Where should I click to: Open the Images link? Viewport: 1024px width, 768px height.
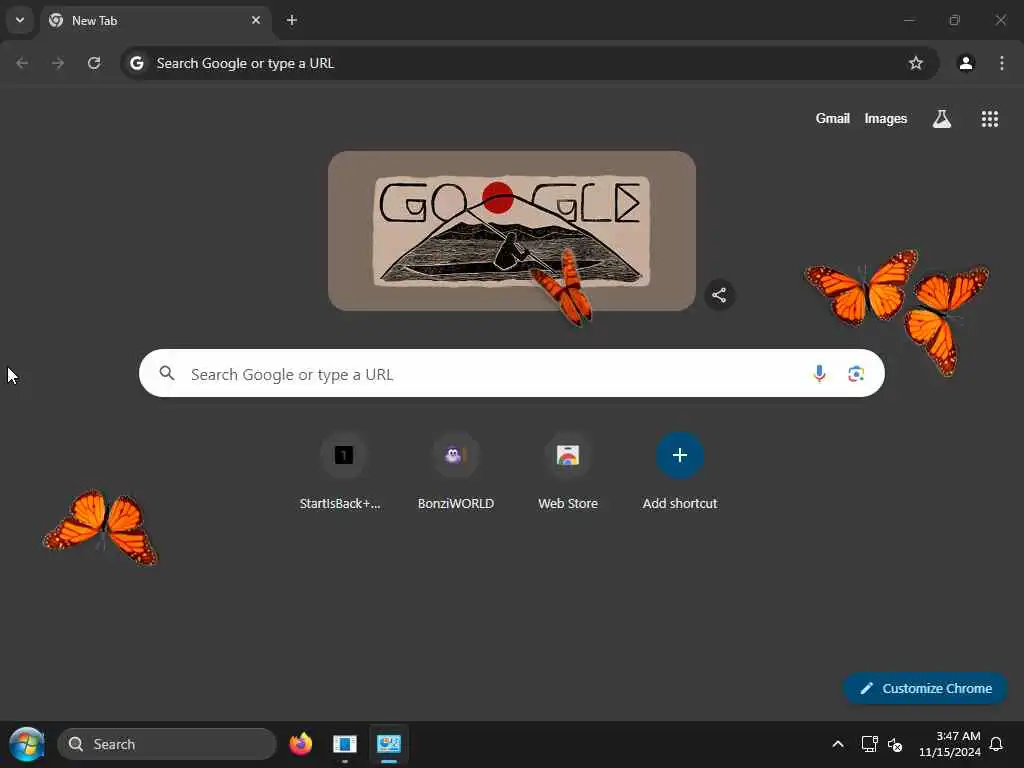[886, 119]
